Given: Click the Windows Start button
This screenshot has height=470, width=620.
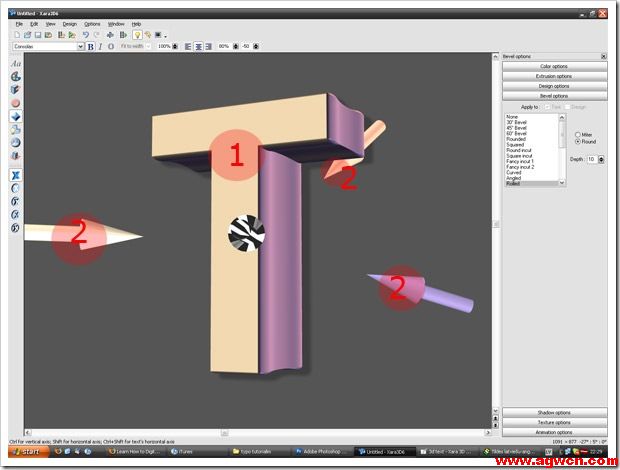Looking at the screenshot, I should click(25, 451).
